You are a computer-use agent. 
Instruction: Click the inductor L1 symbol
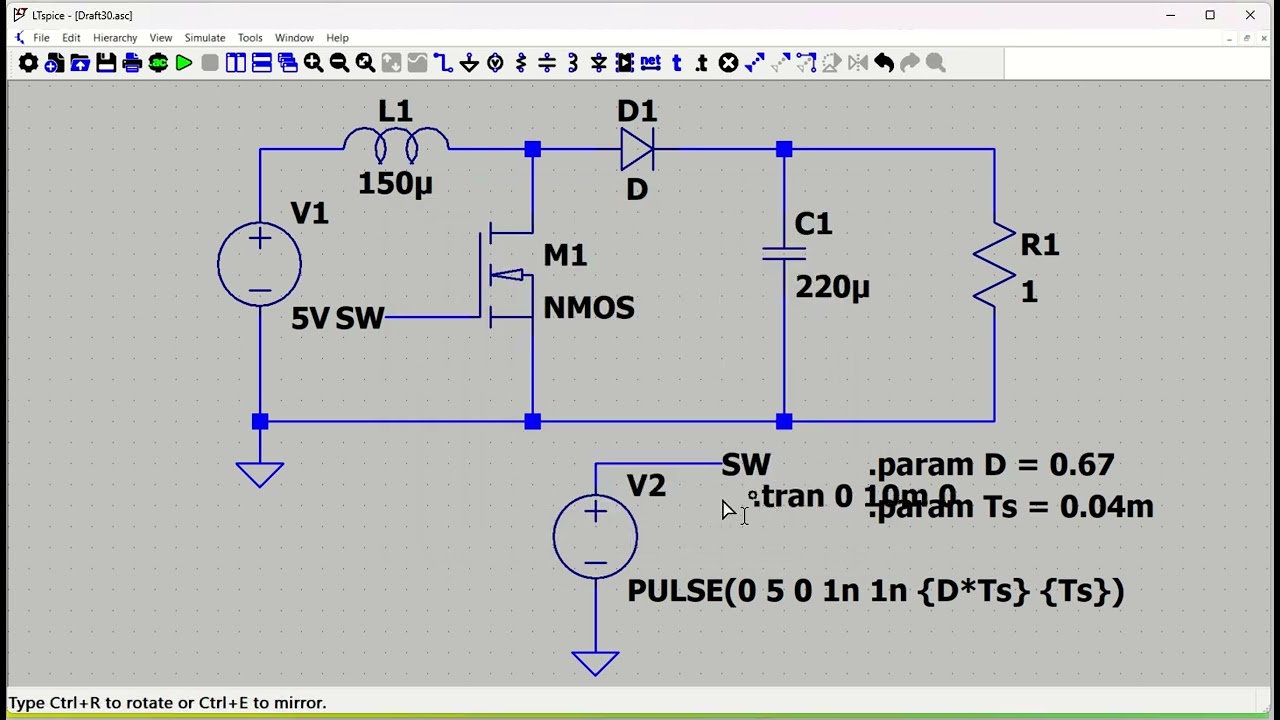click(x=396, y=146)
